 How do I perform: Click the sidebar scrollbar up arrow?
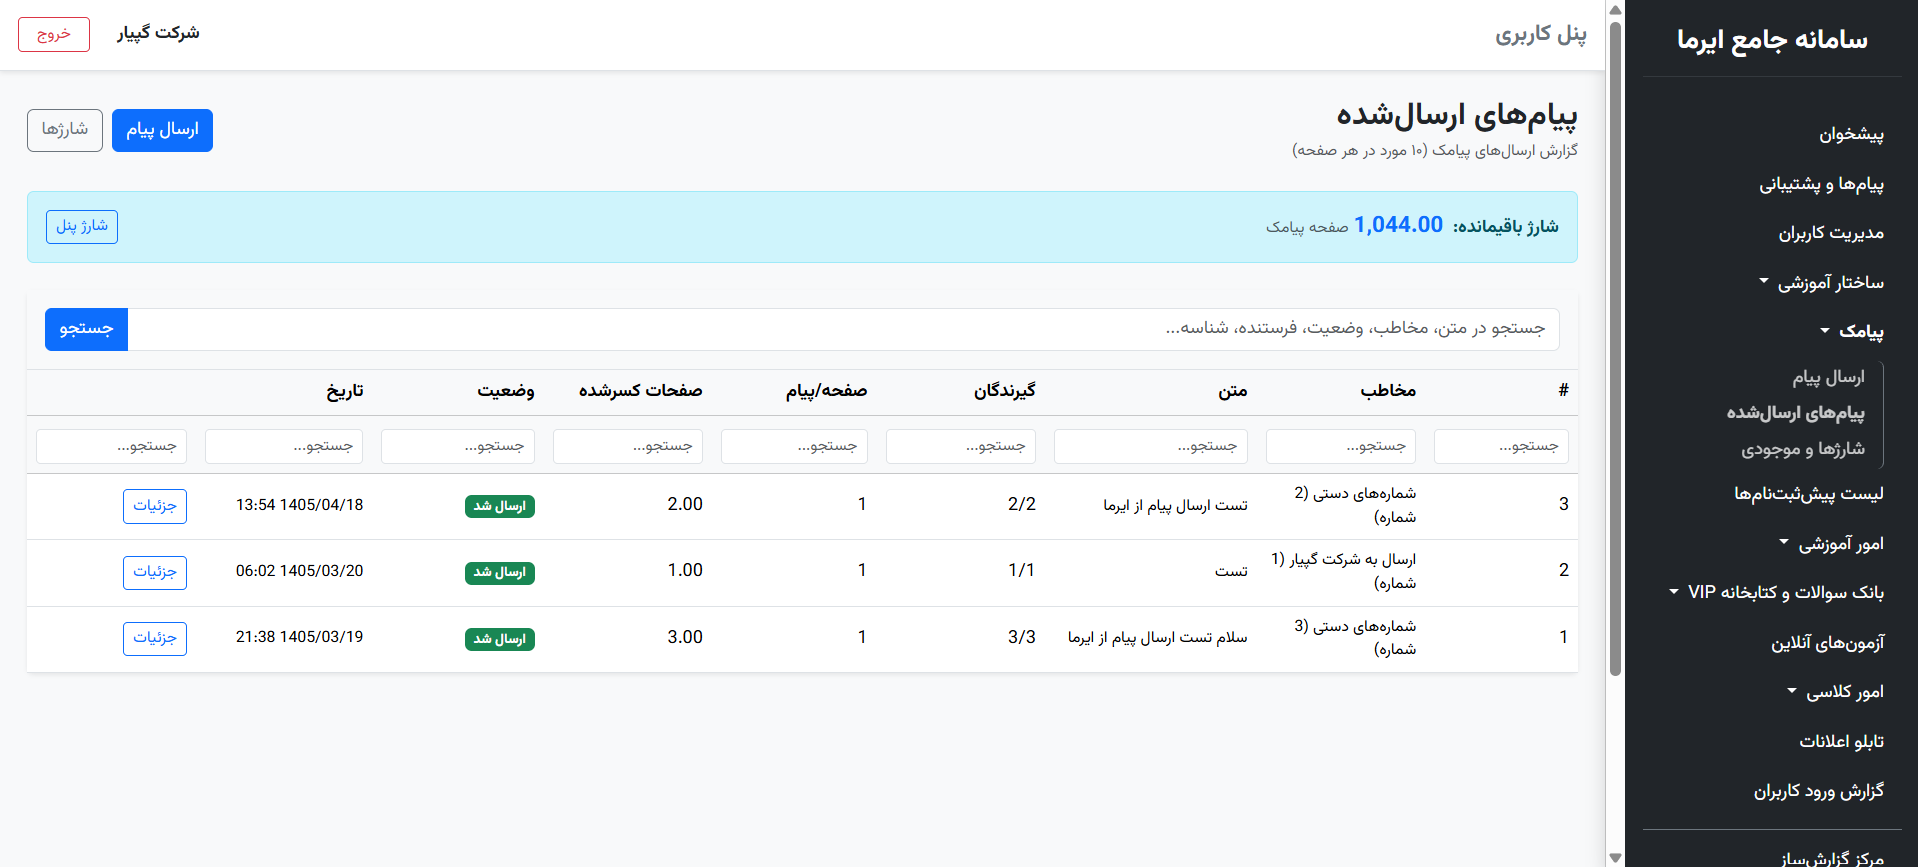coord(1615,10)
